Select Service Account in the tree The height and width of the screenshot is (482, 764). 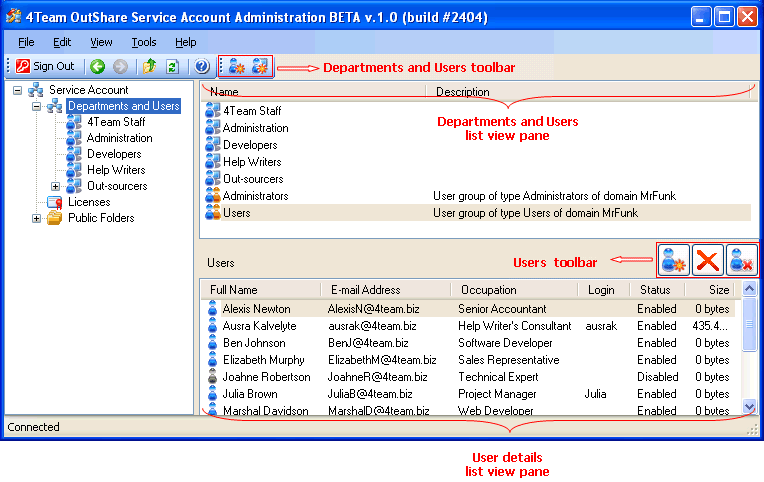pyautogui.click(x=89, y=90)
